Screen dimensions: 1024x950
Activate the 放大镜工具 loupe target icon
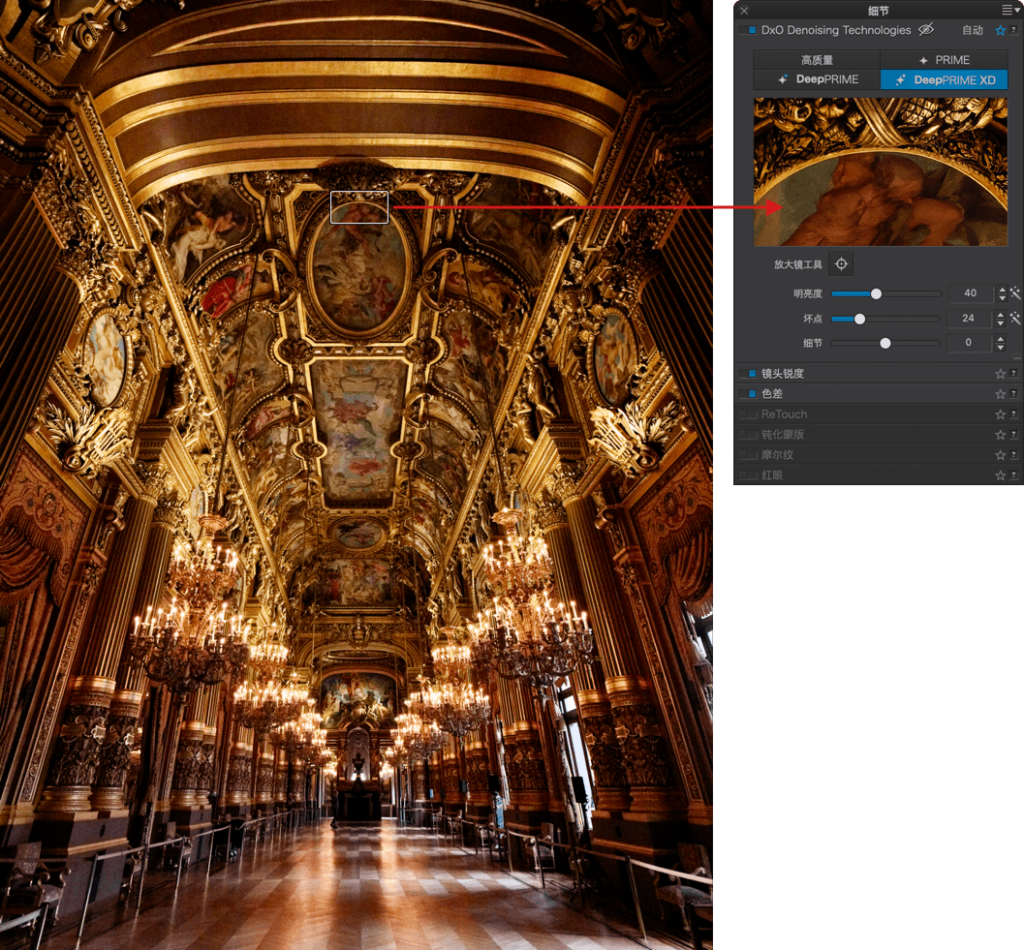coord(841,264)
